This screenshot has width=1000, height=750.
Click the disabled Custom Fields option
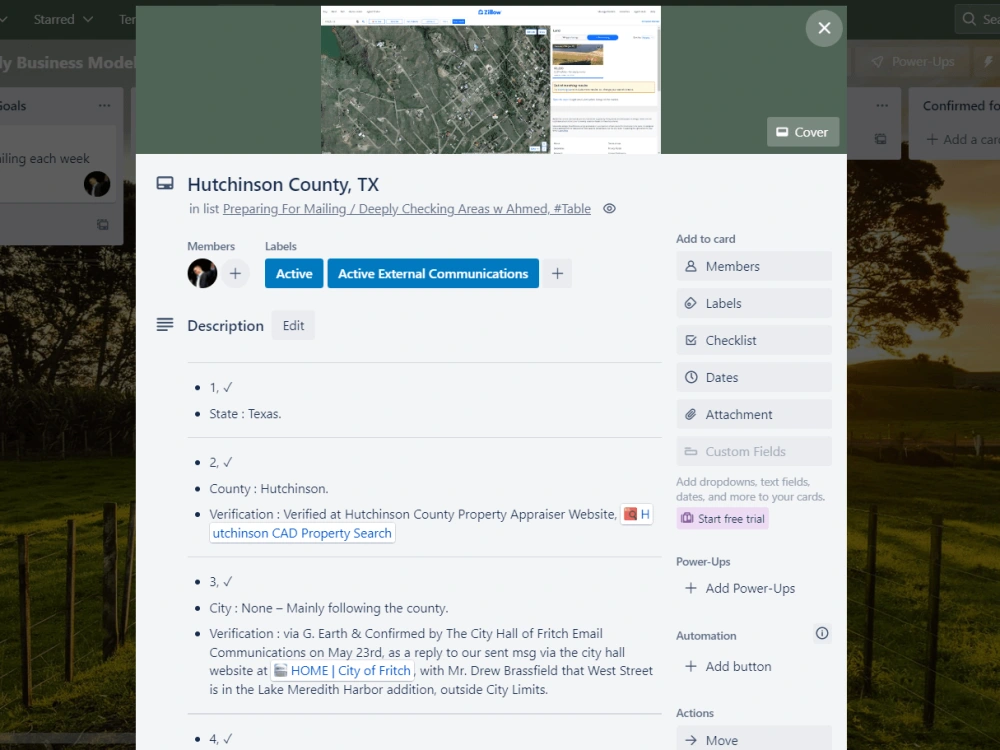(x=754, y=452)
